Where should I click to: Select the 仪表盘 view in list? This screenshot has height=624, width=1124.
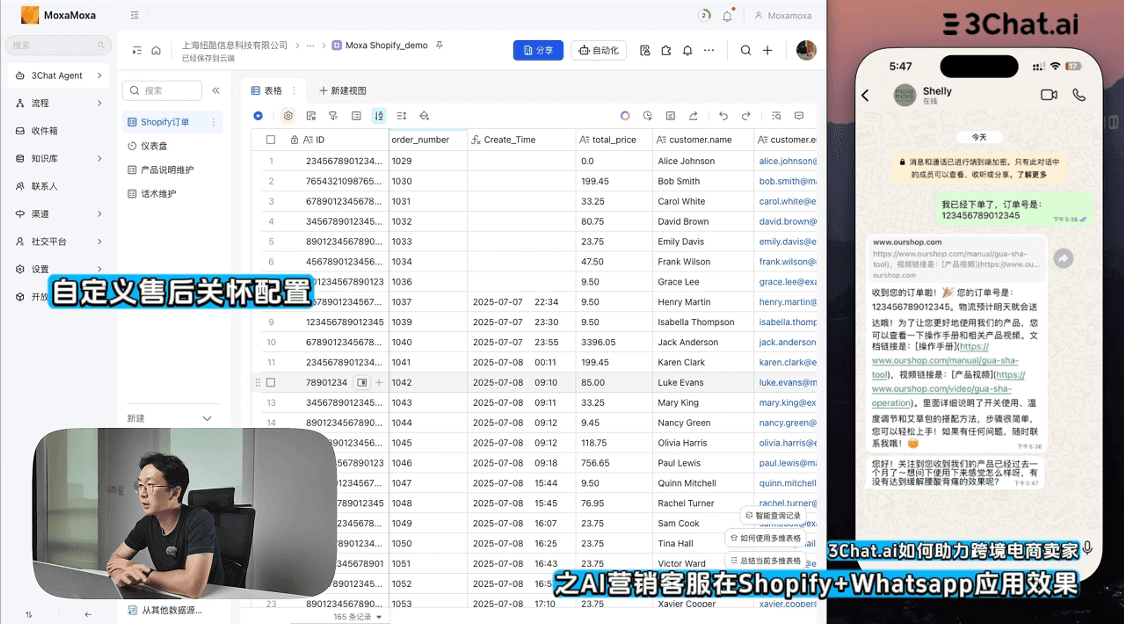[x=154, y=146]
